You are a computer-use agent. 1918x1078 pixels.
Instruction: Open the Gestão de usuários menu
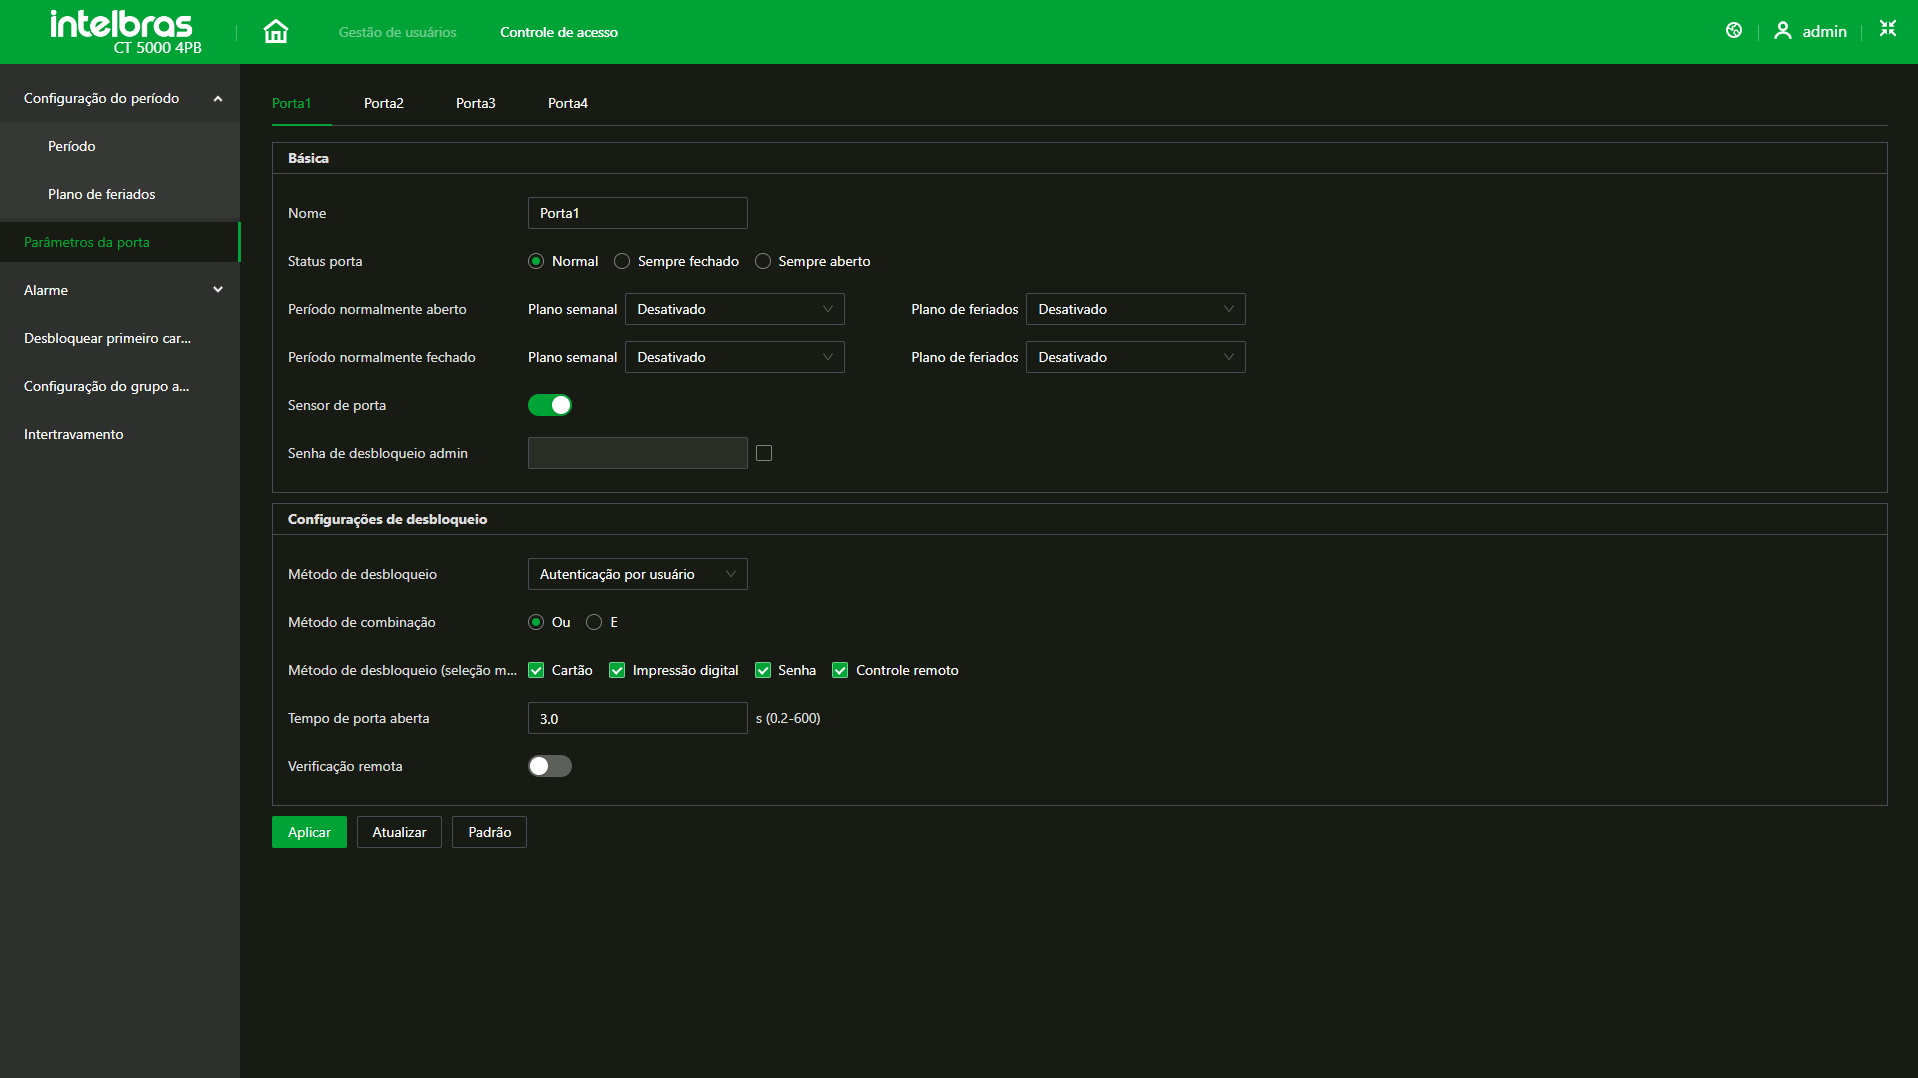pos(397,32)
